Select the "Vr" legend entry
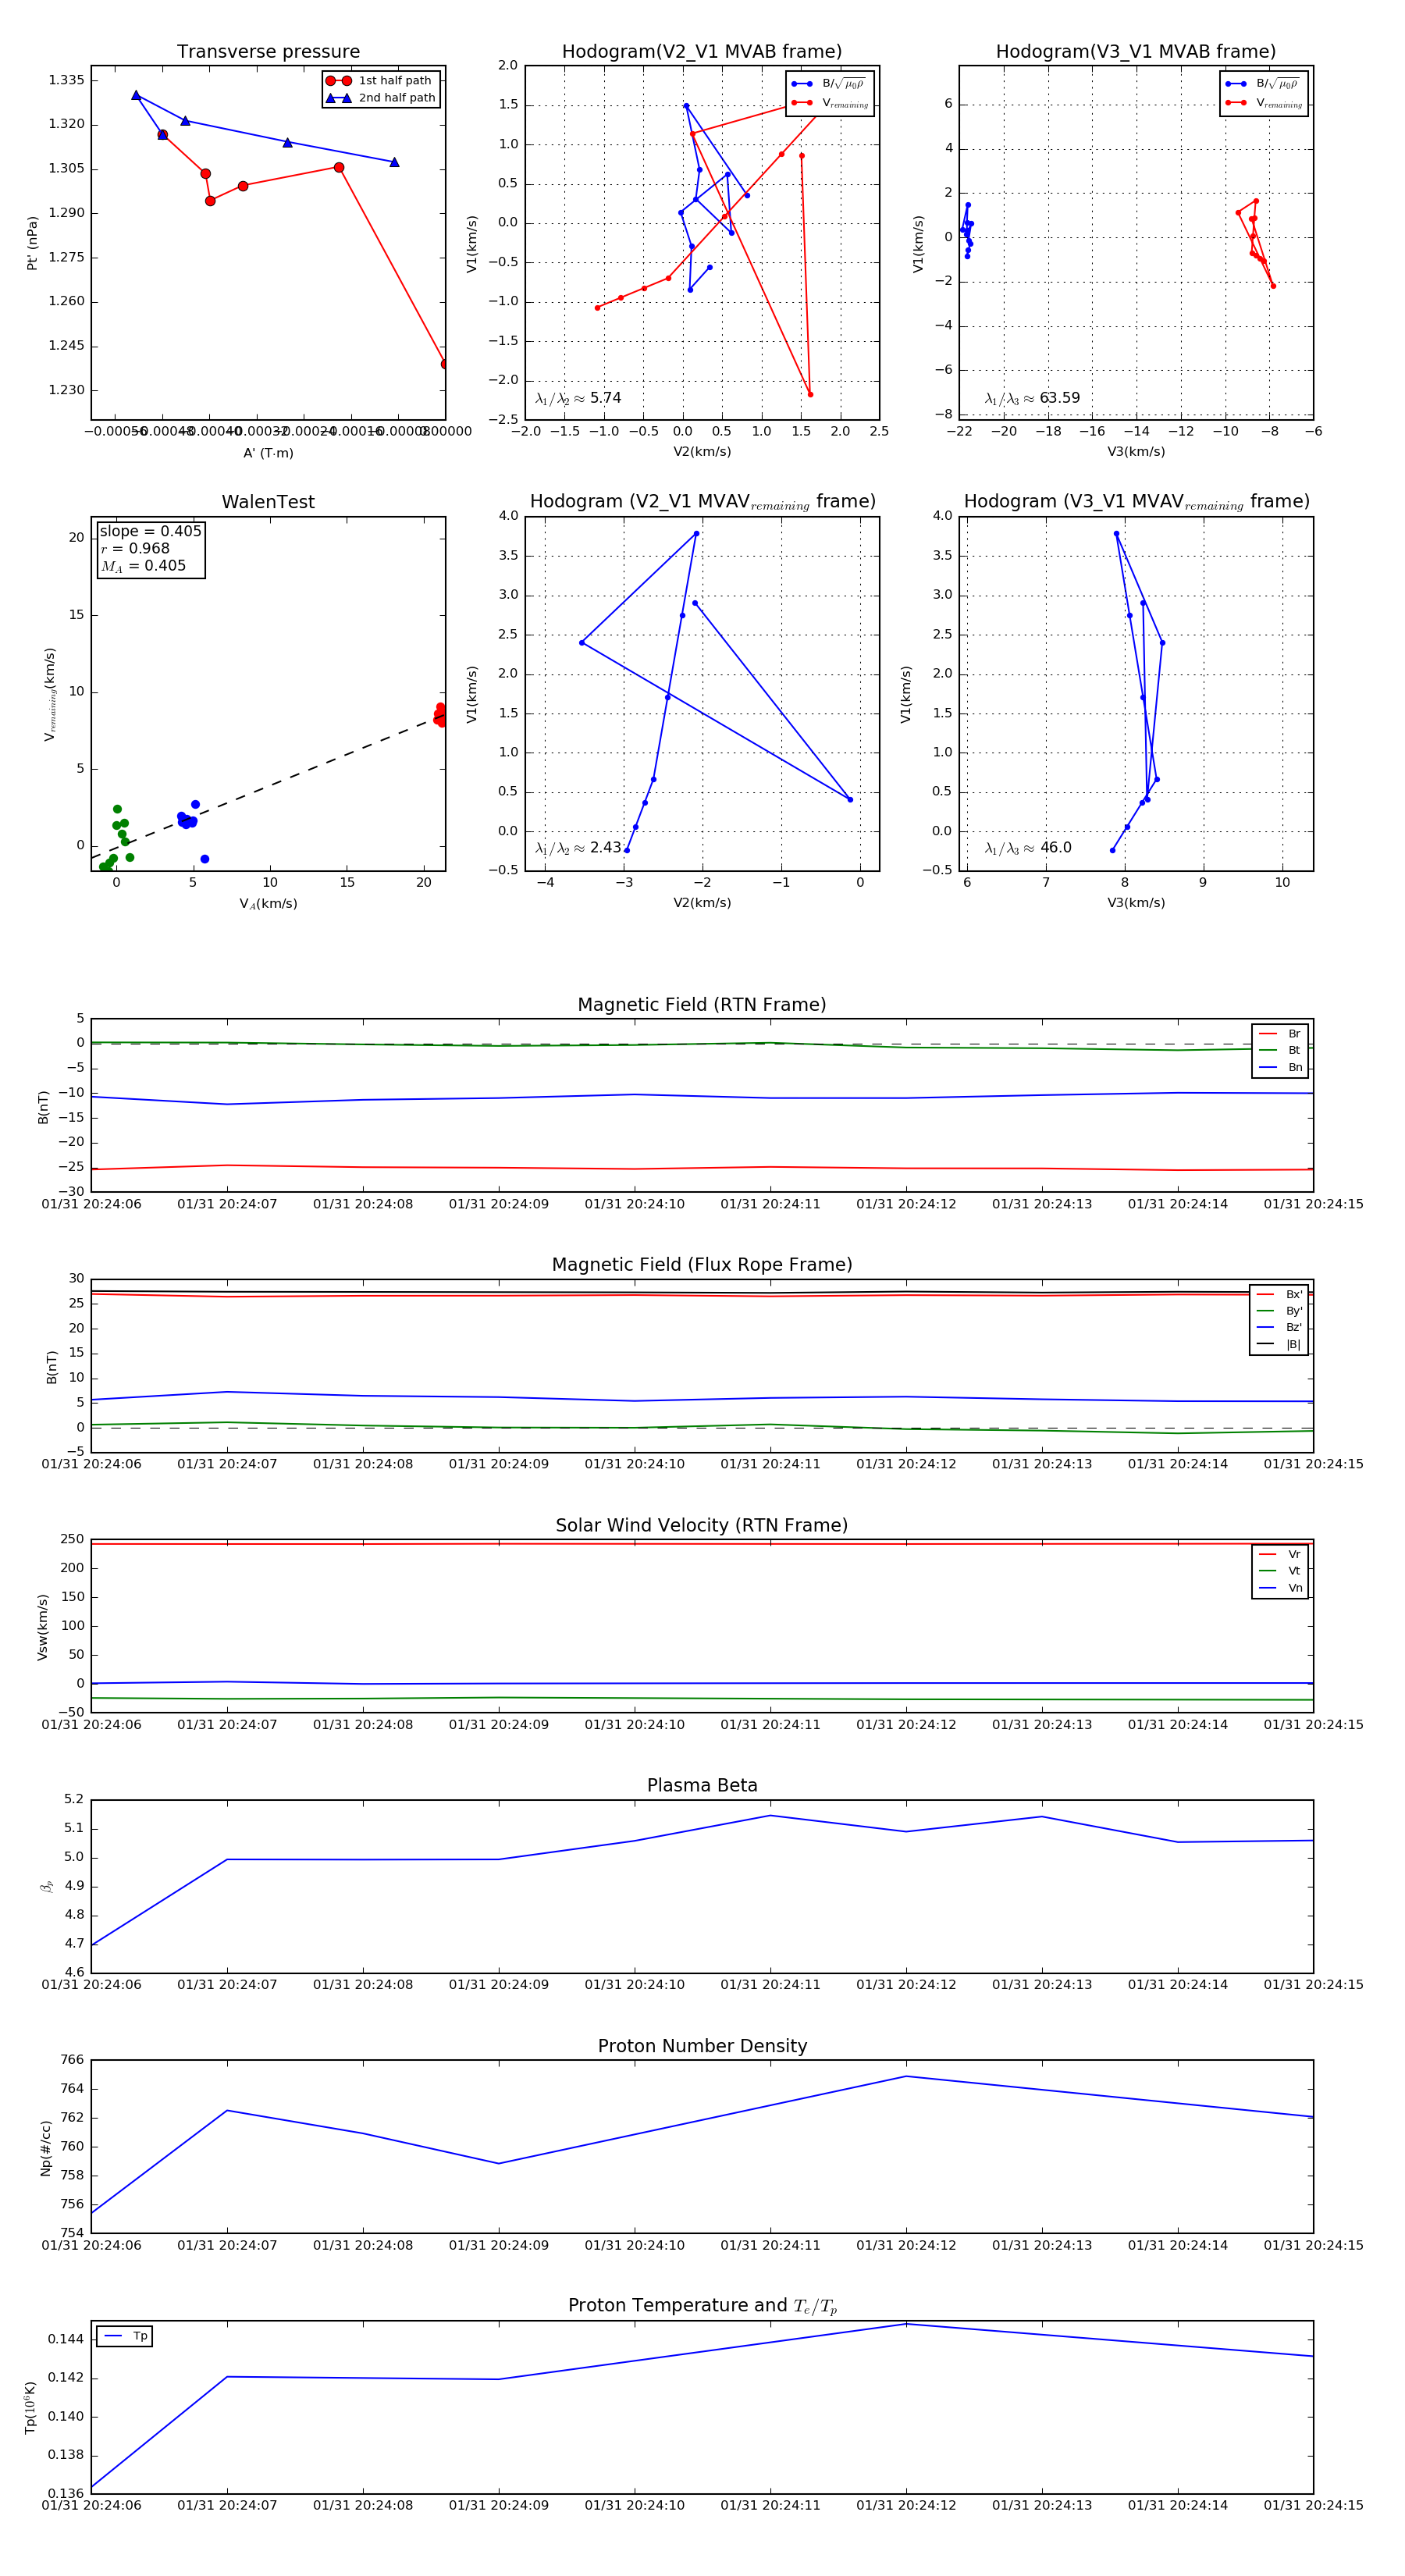This screenshot has height=2576, width=1405. (x=1280, y=1554)
